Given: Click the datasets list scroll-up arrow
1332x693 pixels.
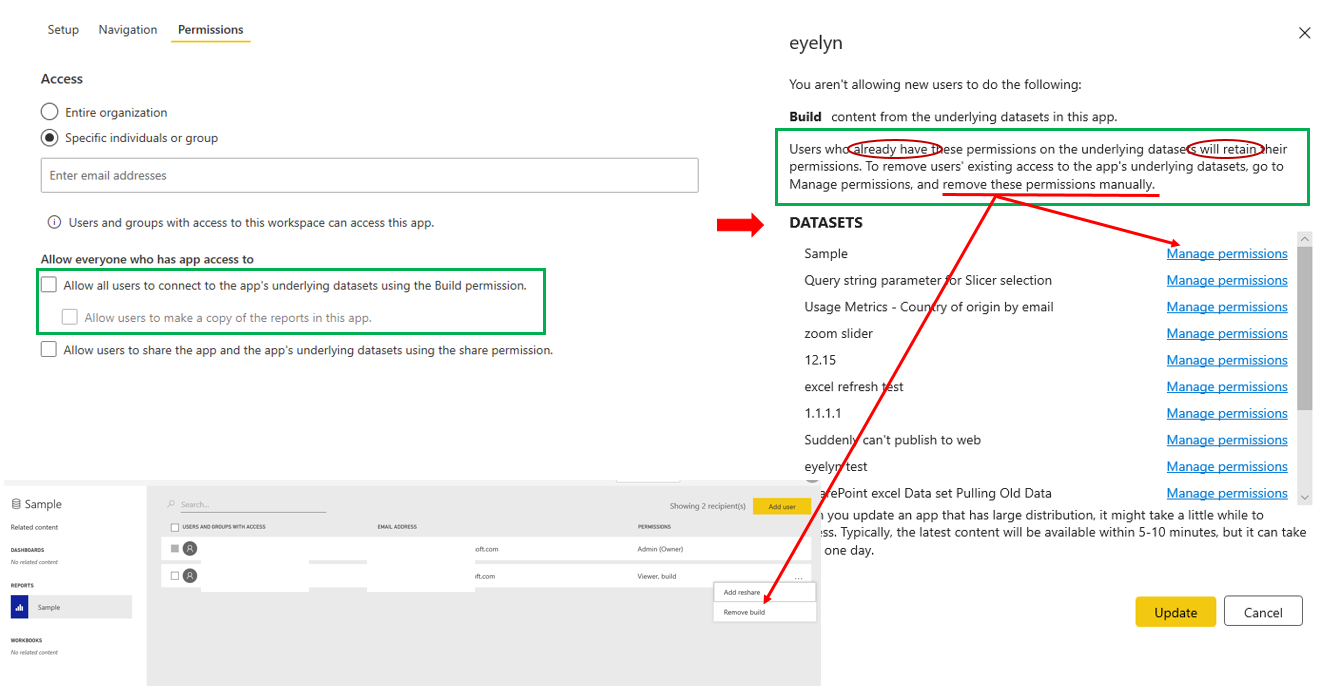Looking at the screenshot, I should pos(1305,239).
